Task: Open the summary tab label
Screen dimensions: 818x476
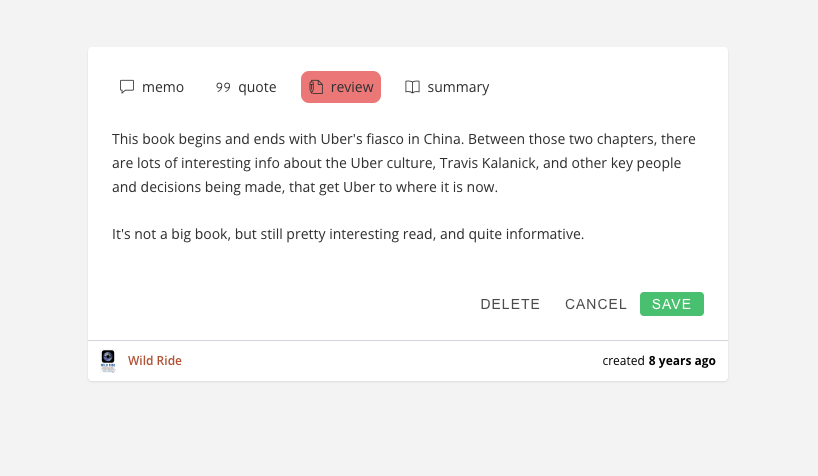Action: pos(458,87)
